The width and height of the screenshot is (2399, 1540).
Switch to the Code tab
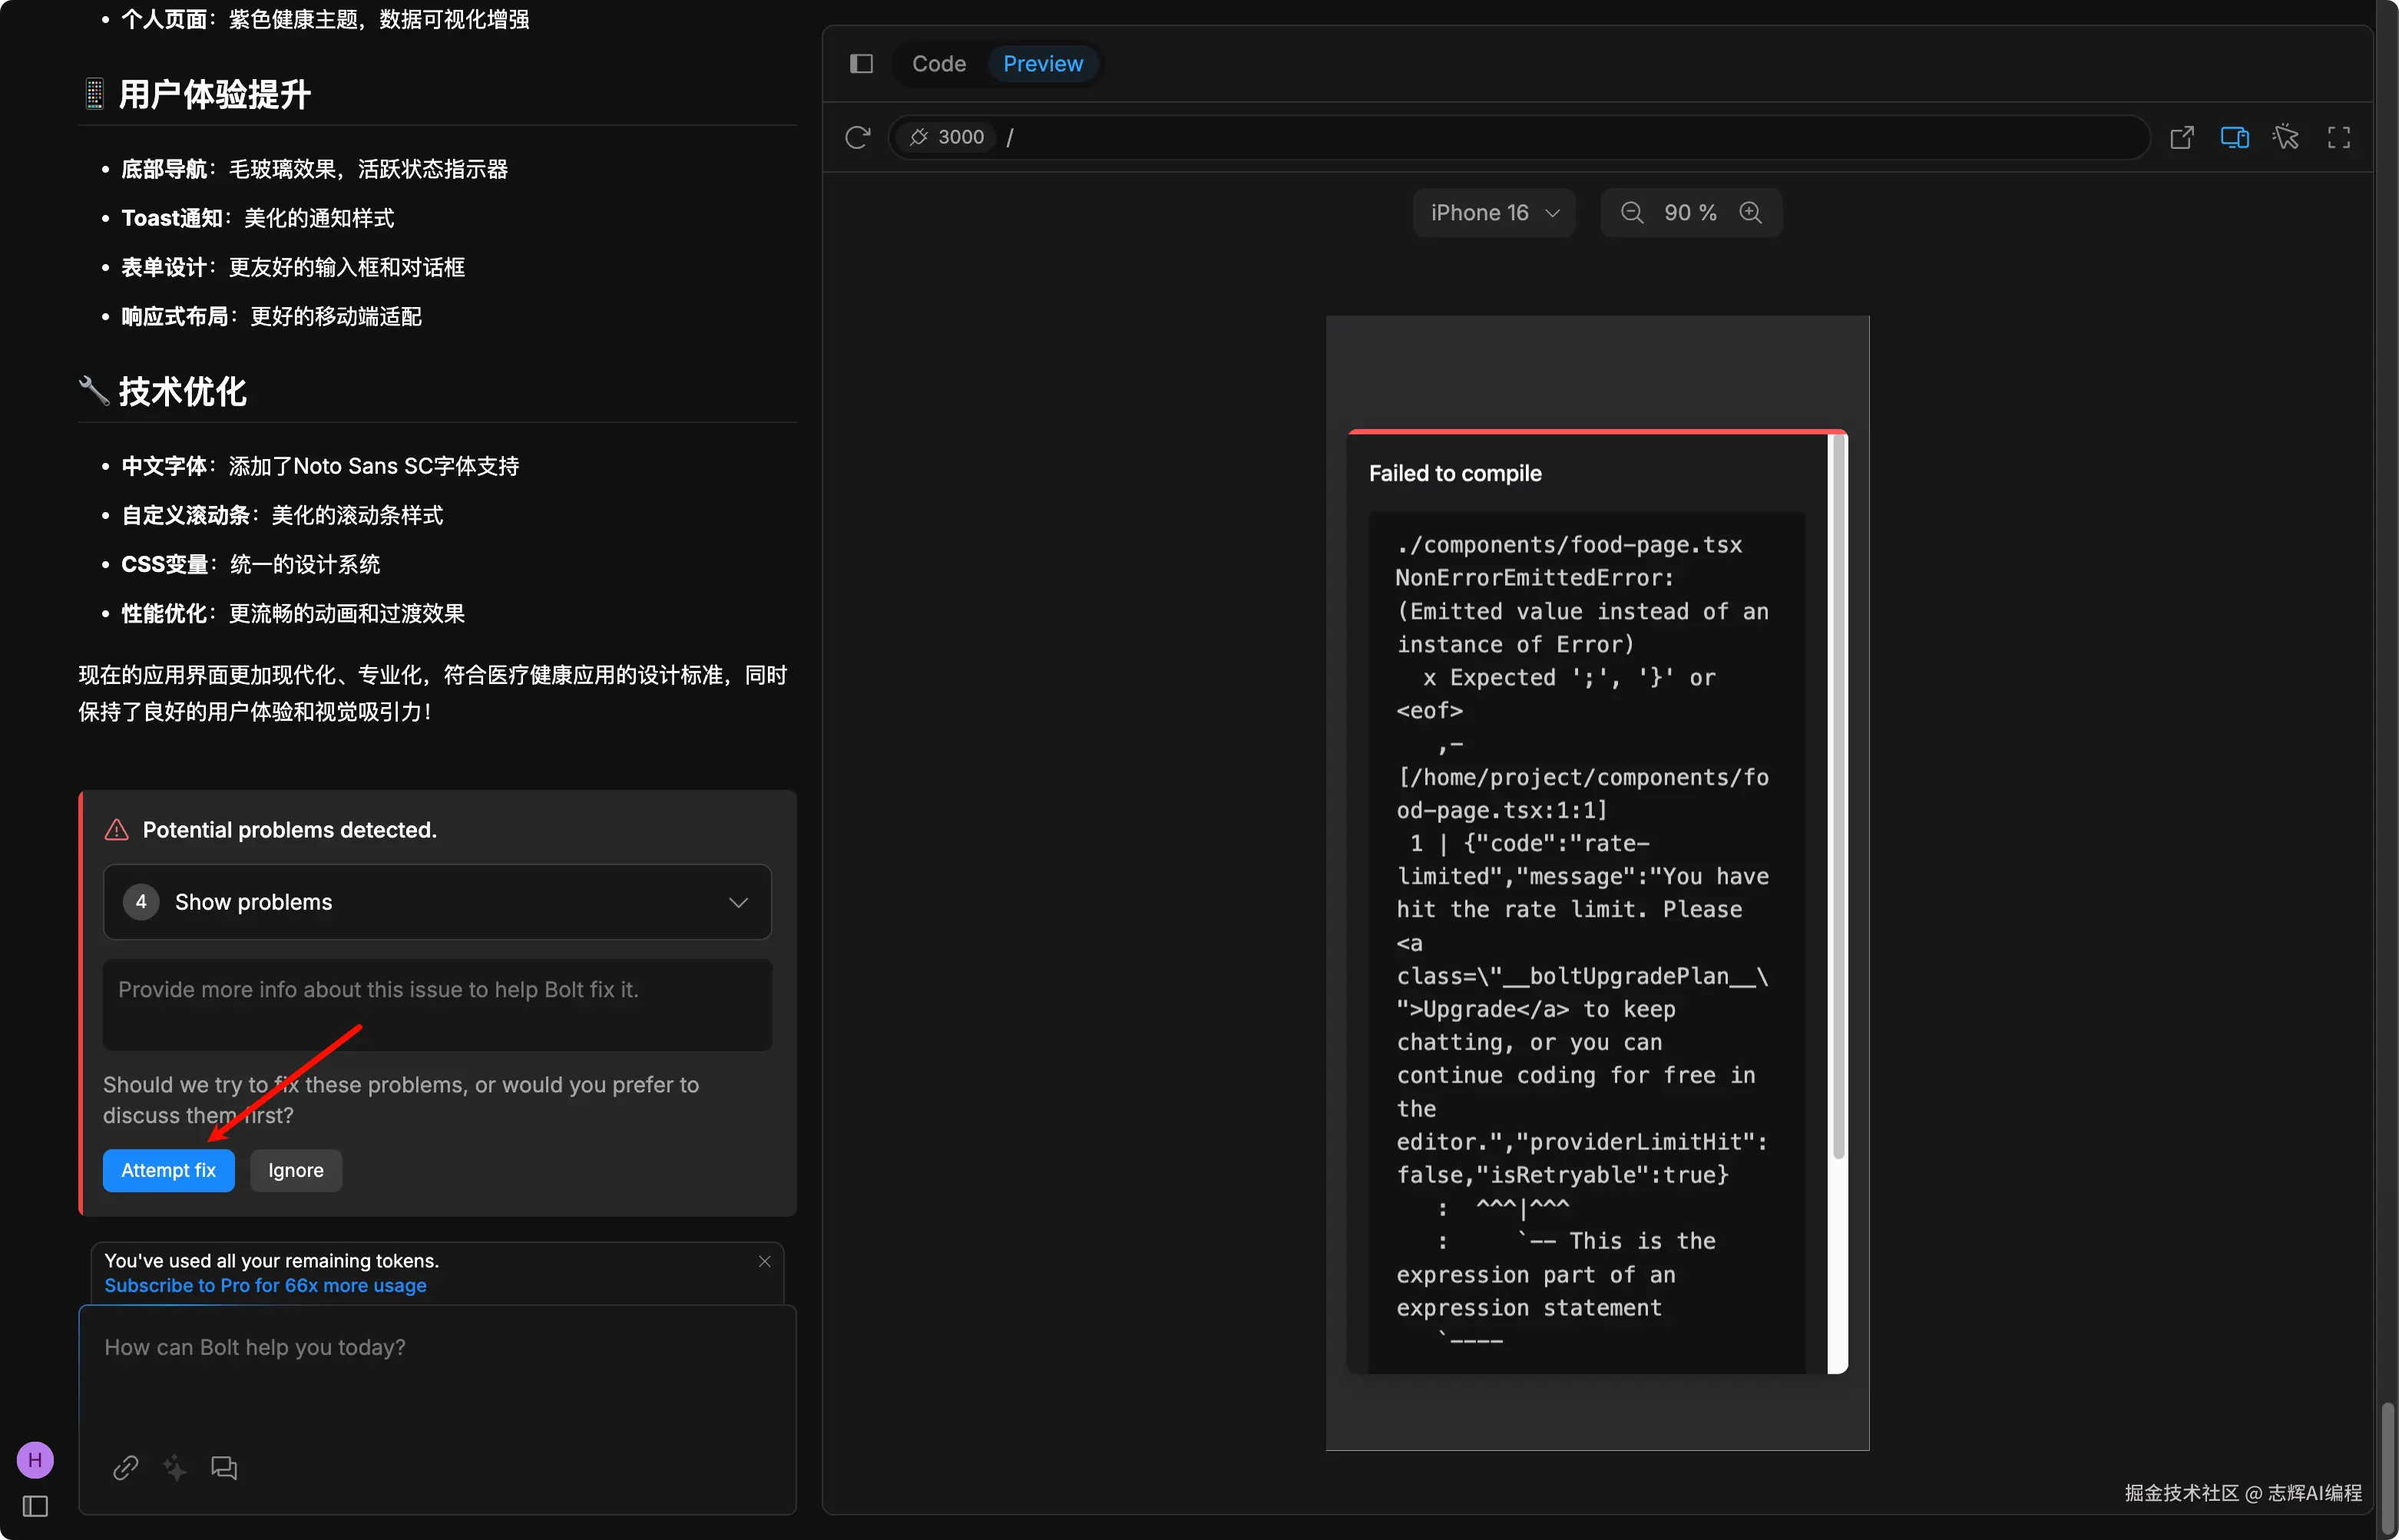coord(938,64)
